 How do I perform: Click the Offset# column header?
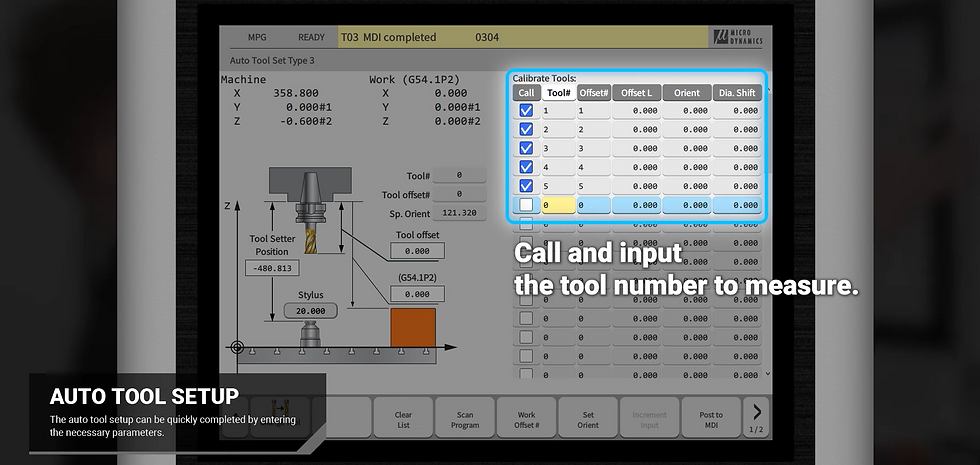[x=594, y=92]
